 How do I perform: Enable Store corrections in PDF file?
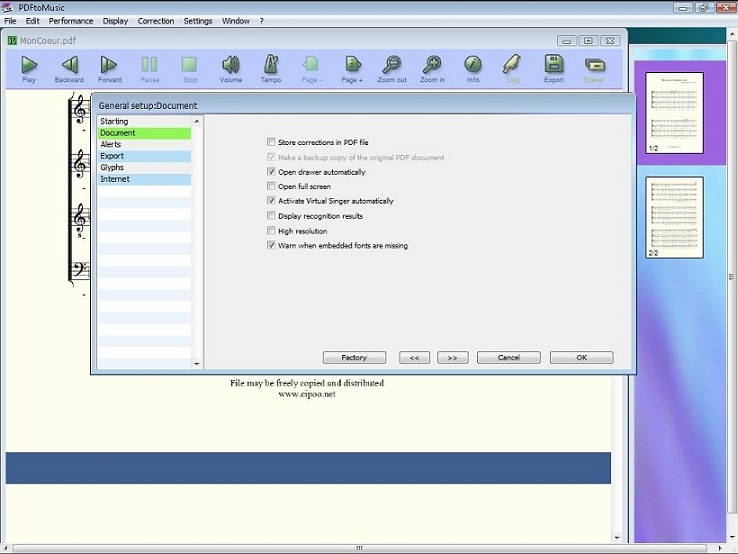[271, 142]
